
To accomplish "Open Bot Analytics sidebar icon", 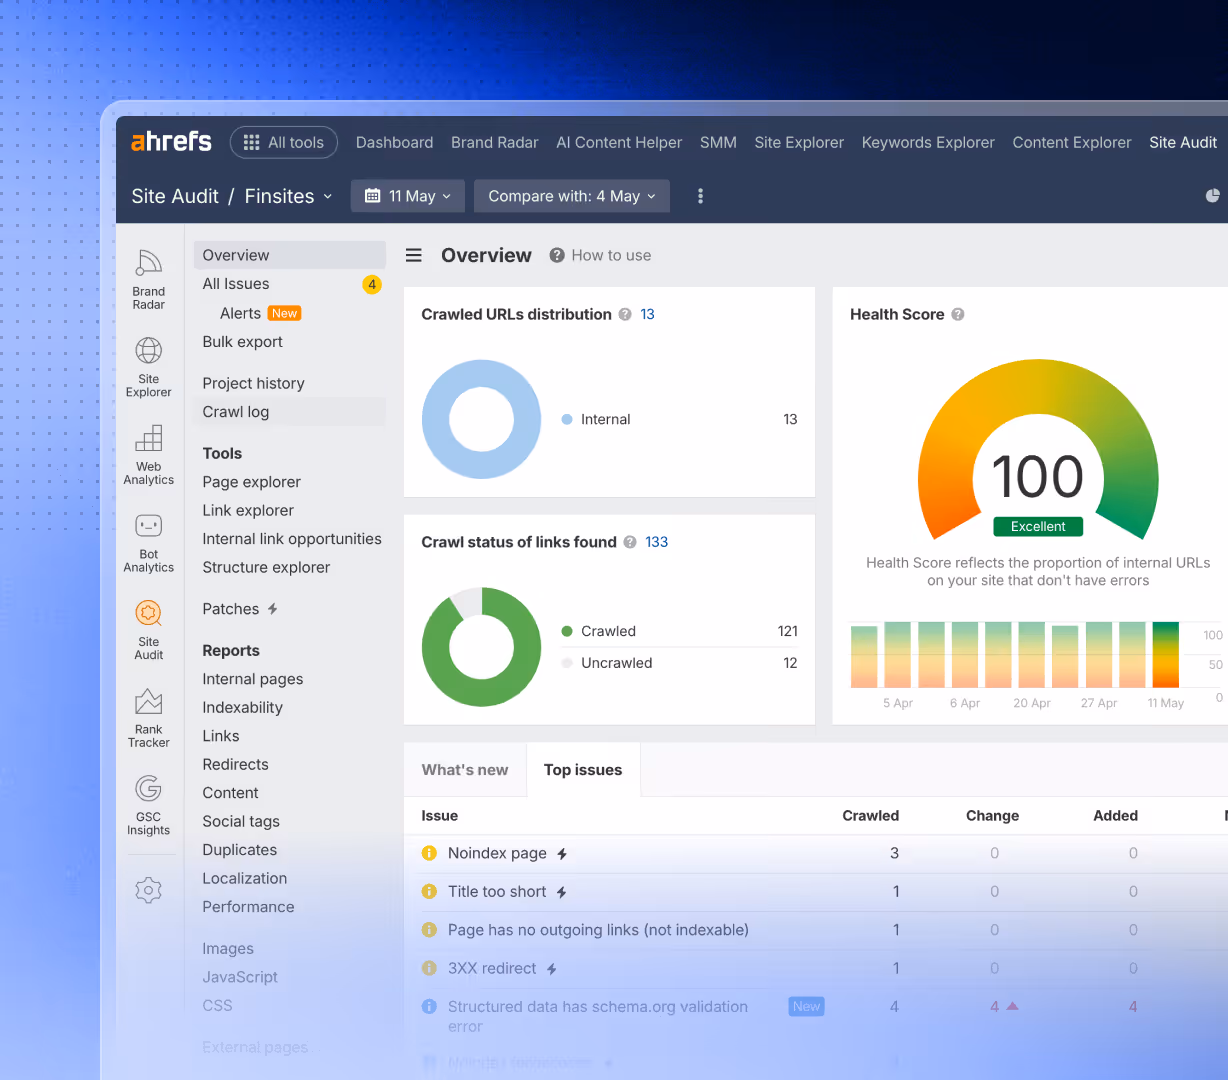I will coord(148,542).
